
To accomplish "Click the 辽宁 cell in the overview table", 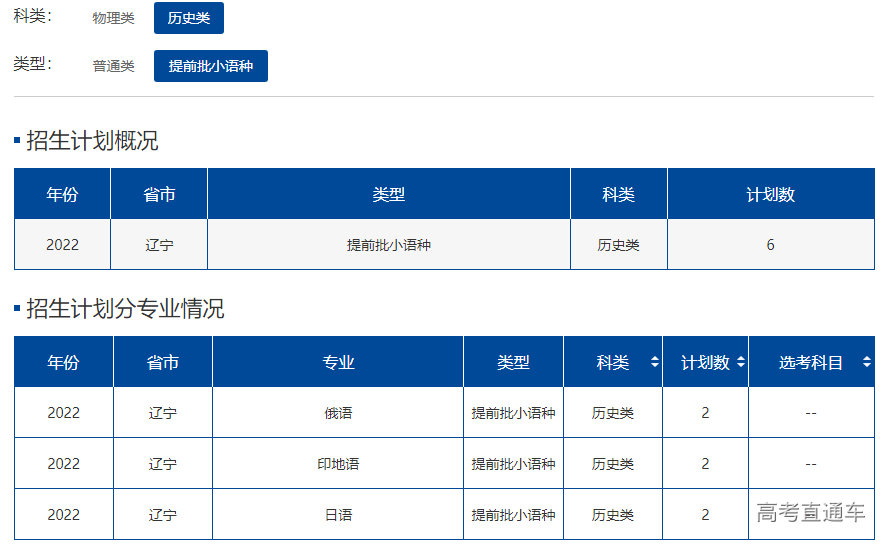I will (159, 245).
